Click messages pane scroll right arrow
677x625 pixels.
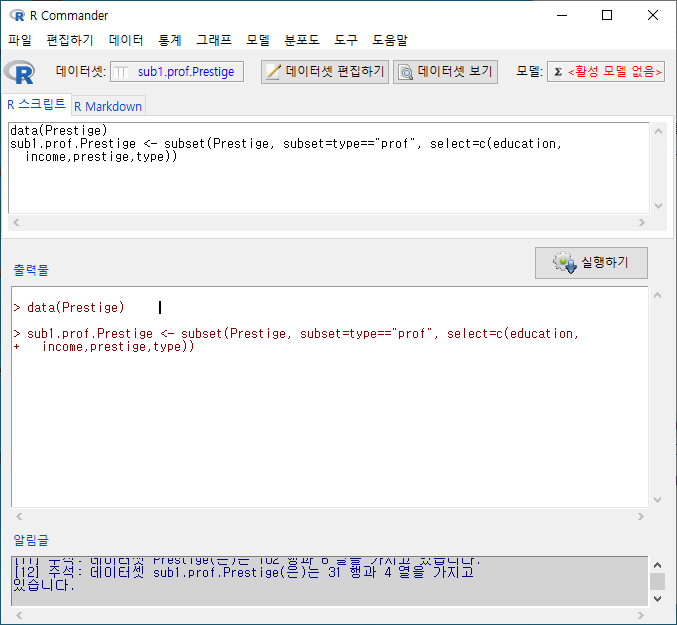click(x=641, y=616)
